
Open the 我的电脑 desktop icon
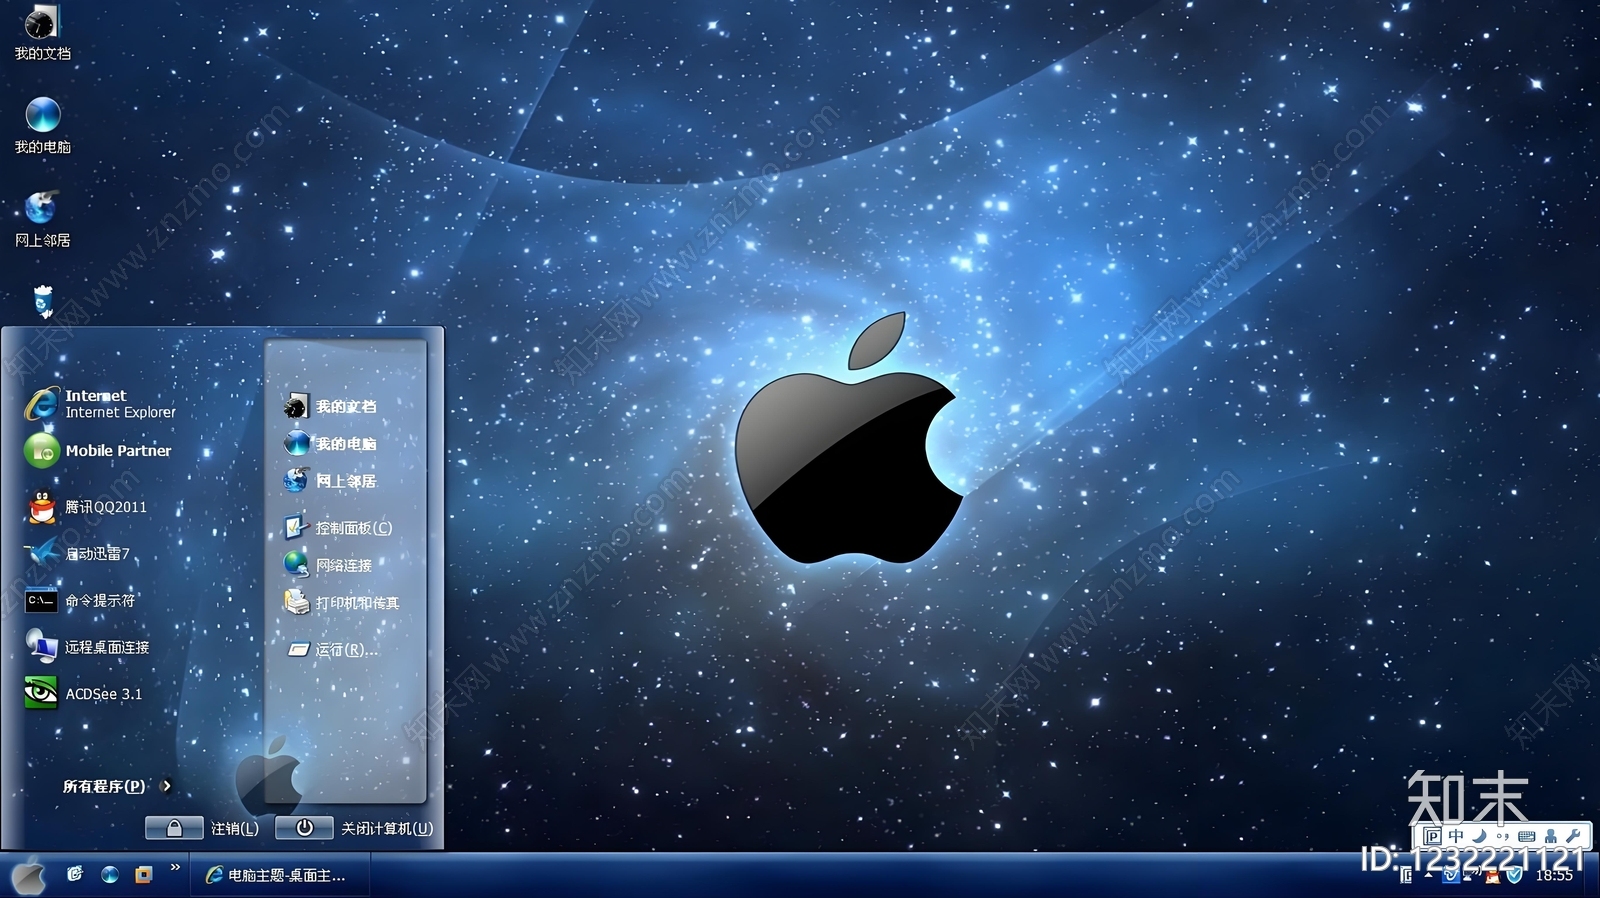[x=42, y=125]
